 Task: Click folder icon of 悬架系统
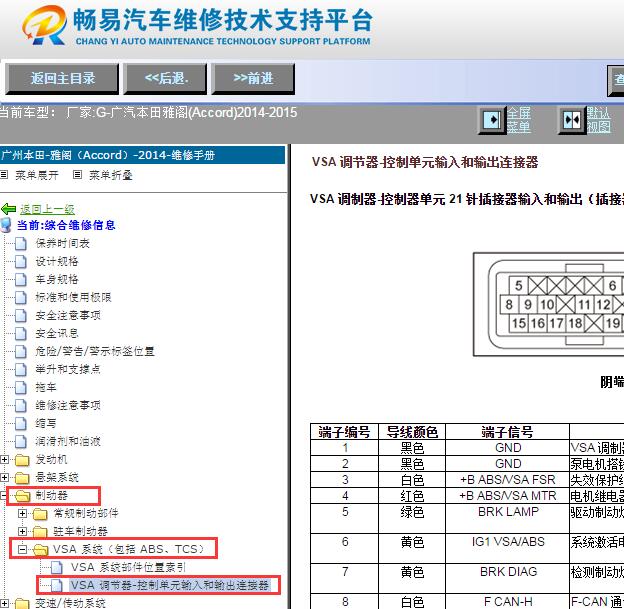(x=22, y=478)
